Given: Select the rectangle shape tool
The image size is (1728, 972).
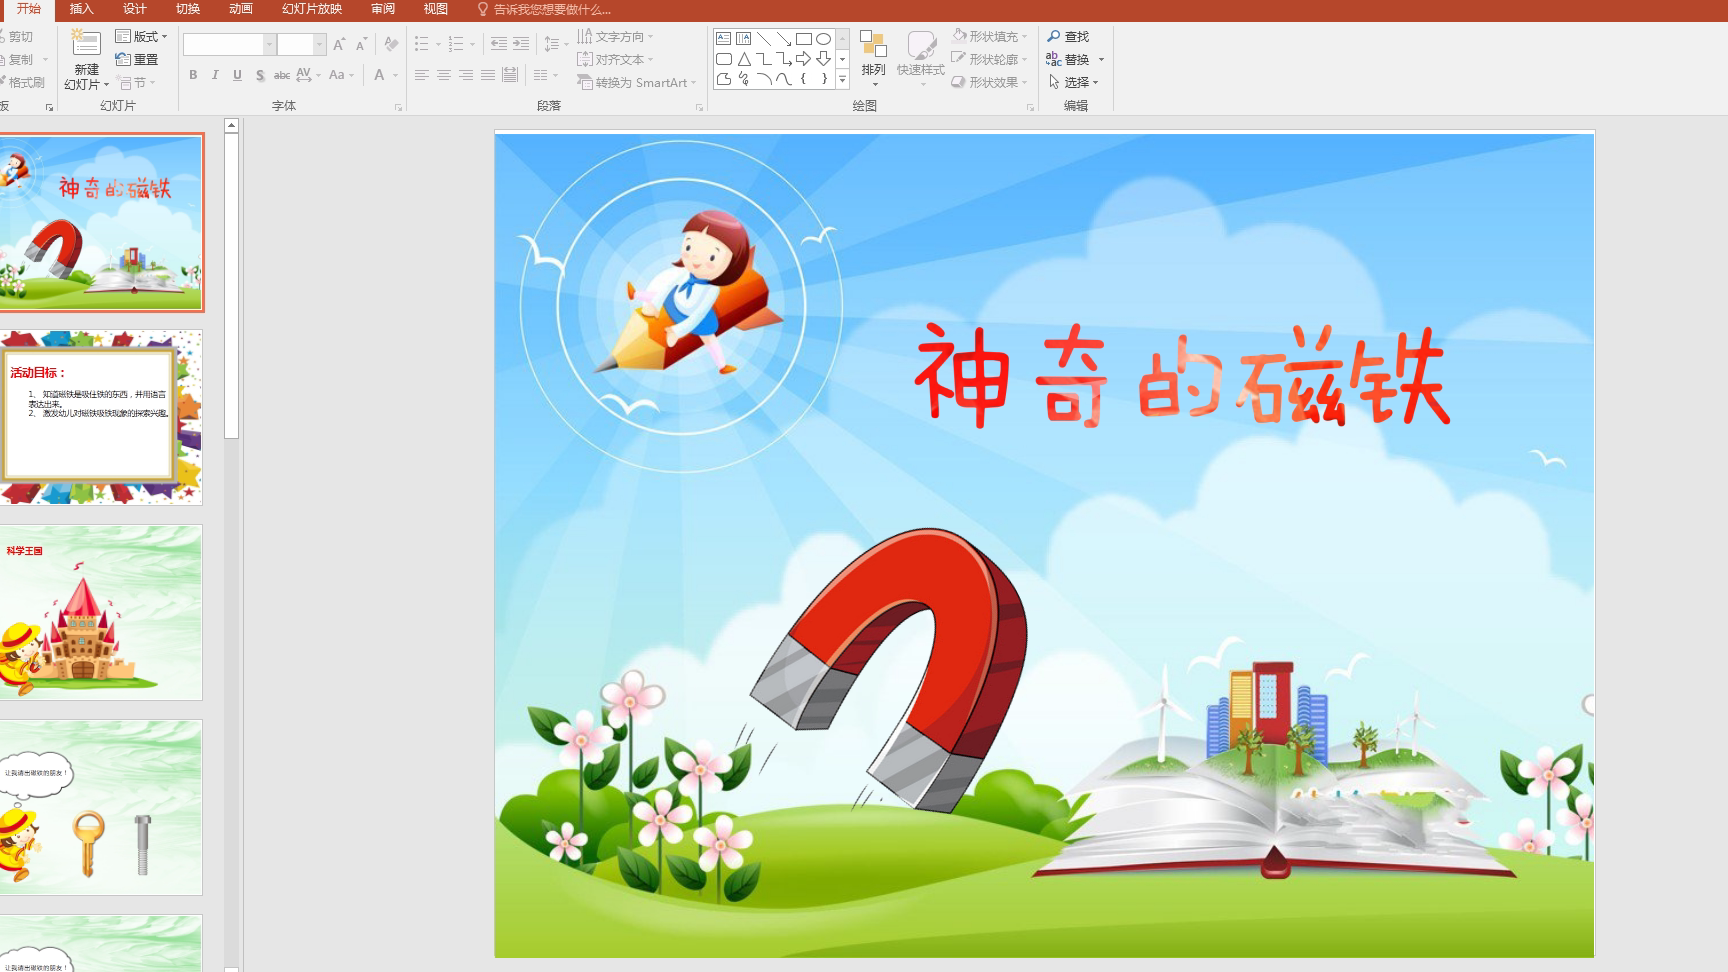Looking at the screenshot, I should click(805, 37).
